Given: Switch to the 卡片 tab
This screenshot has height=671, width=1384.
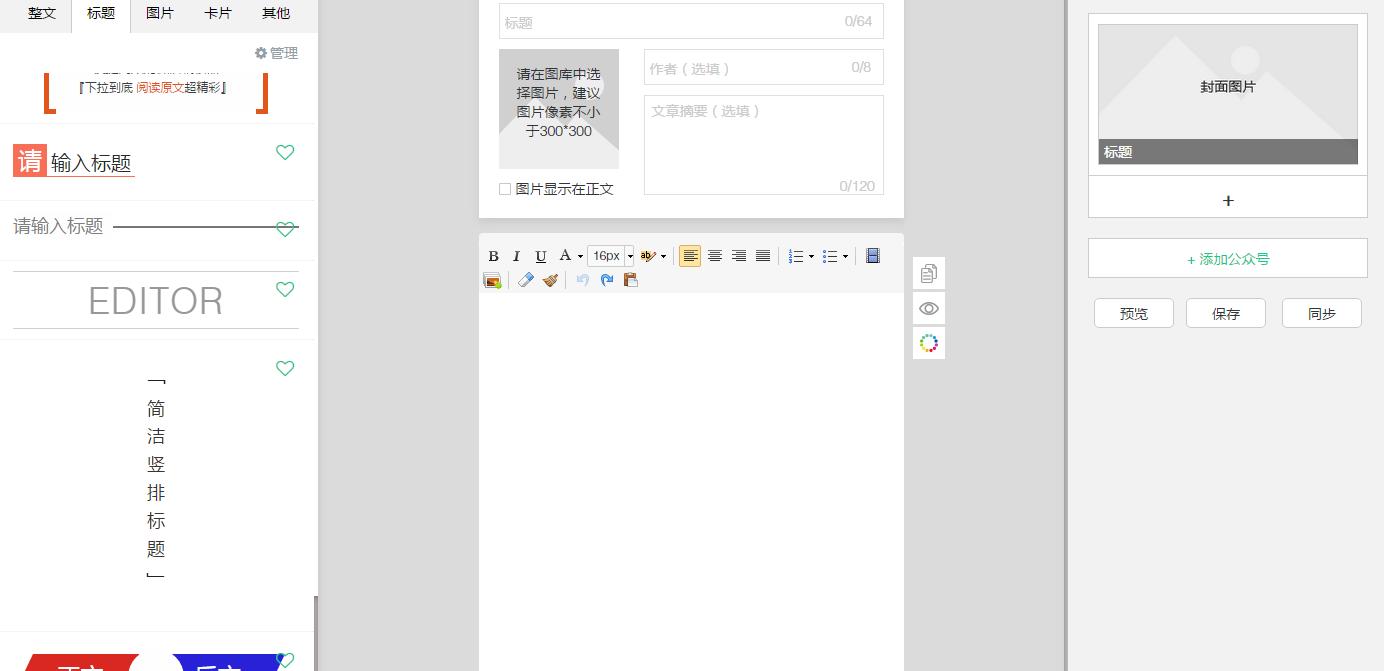Looking at the screenshot, I should (x=218, y=13).
